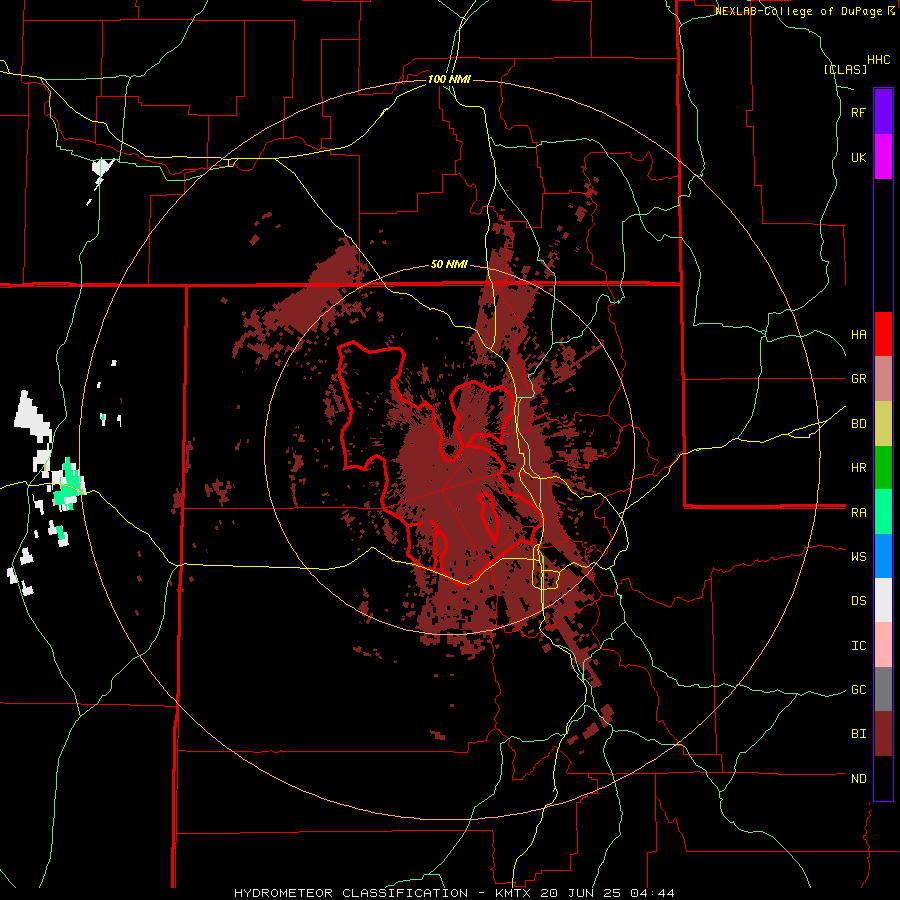
Task: Click the BD legend label
Action: tap(859, 424)
